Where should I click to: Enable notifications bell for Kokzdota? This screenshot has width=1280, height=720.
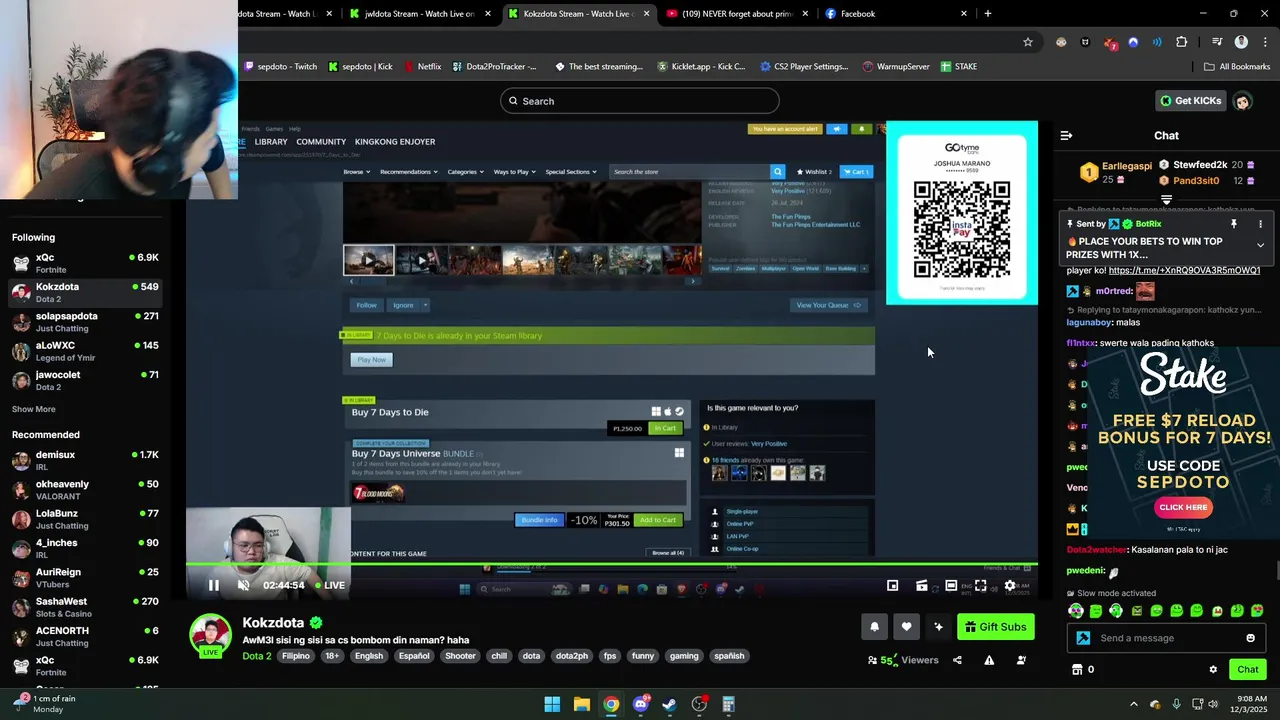(x=874, y=627)
